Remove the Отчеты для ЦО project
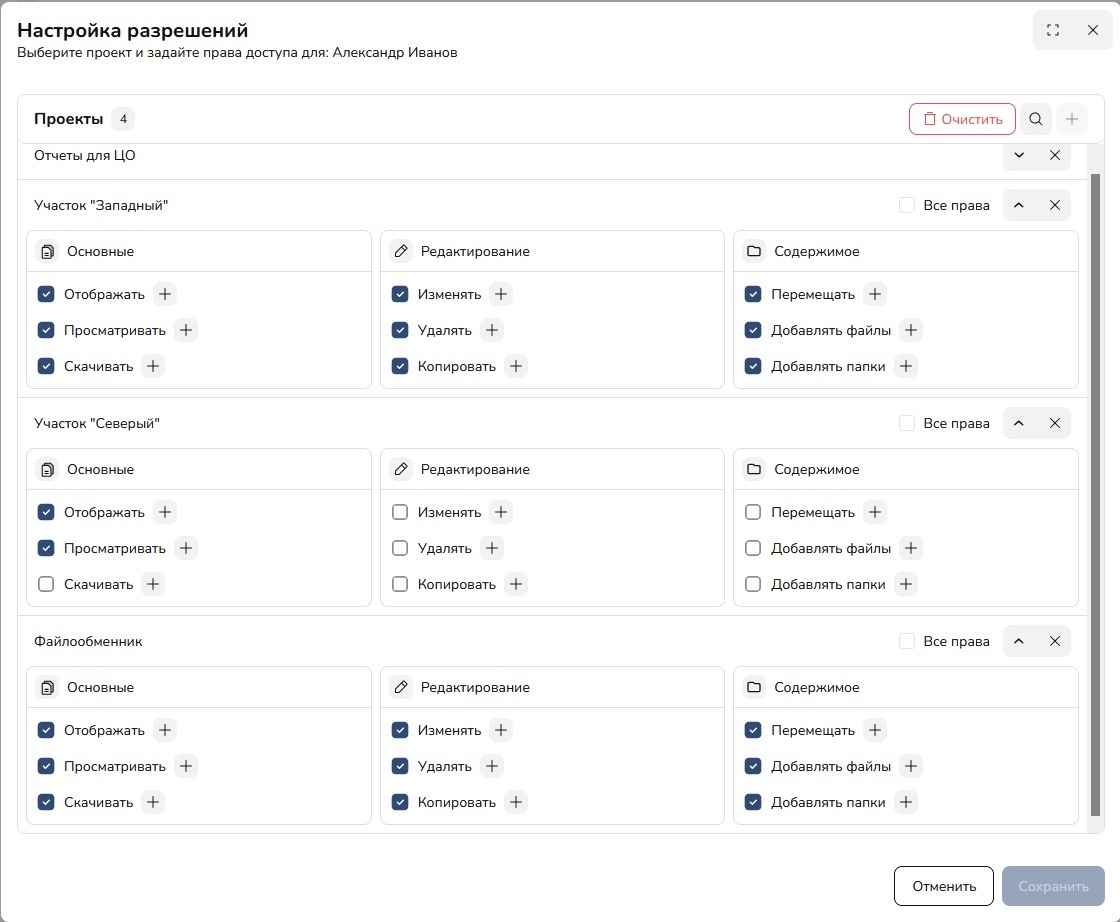 [x=1055, y=155]
